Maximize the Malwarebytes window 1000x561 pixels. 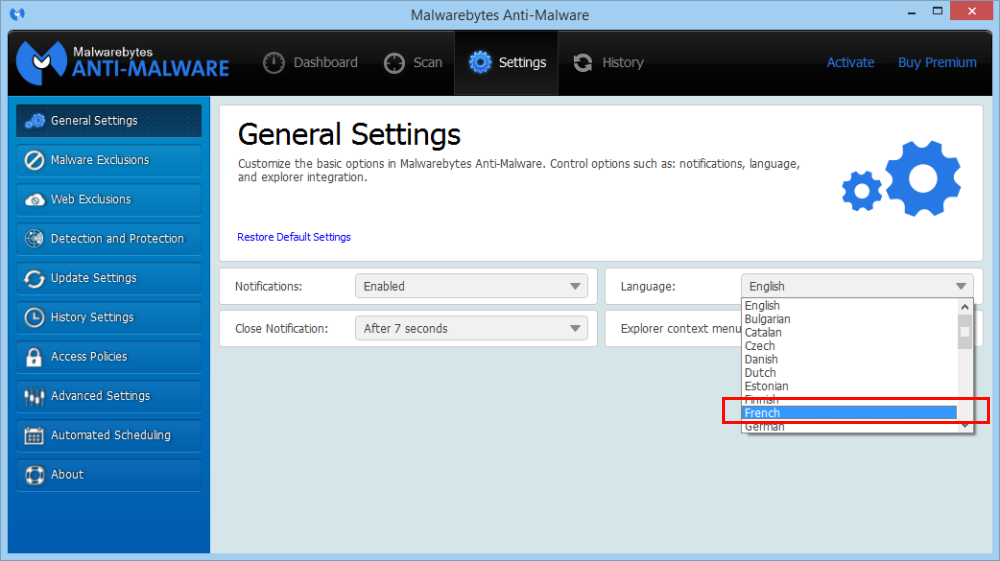(x=938, y=11)
